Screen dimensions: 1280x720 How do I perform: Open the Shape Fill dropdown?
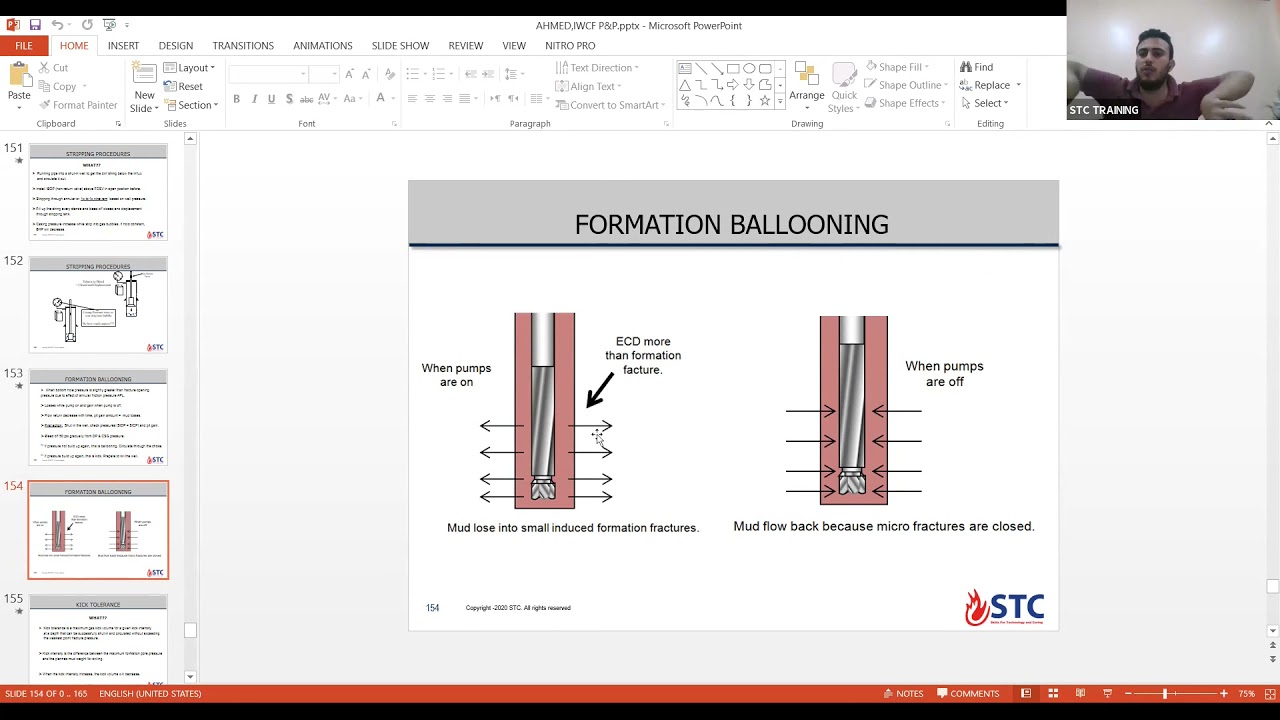(896, 67)
